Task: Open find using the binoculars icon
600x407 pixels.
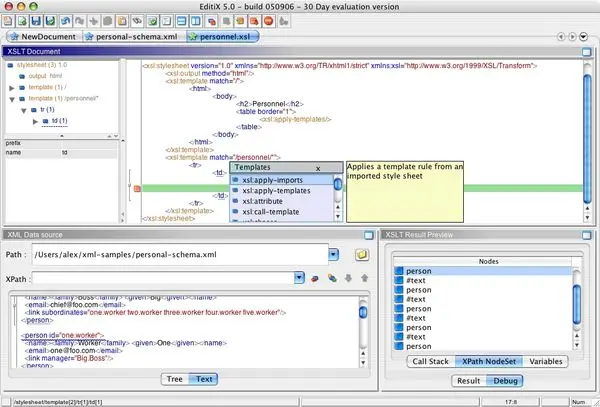Action: (137, 21)
